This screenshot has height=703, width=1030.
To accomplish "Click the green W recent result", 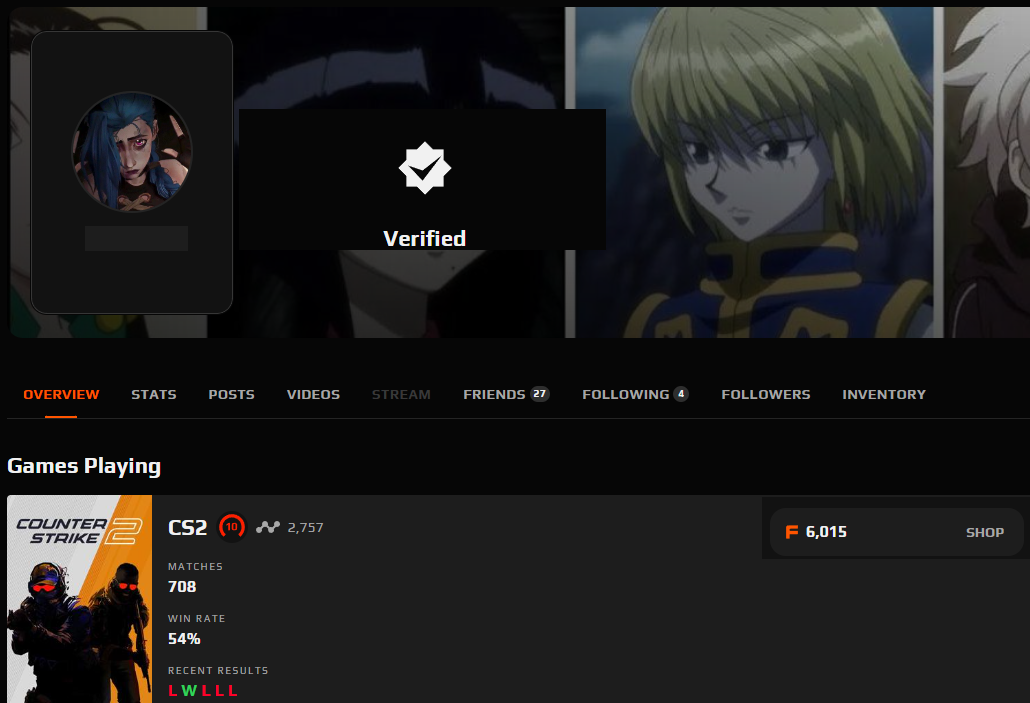I will click(x=189, y=691).
